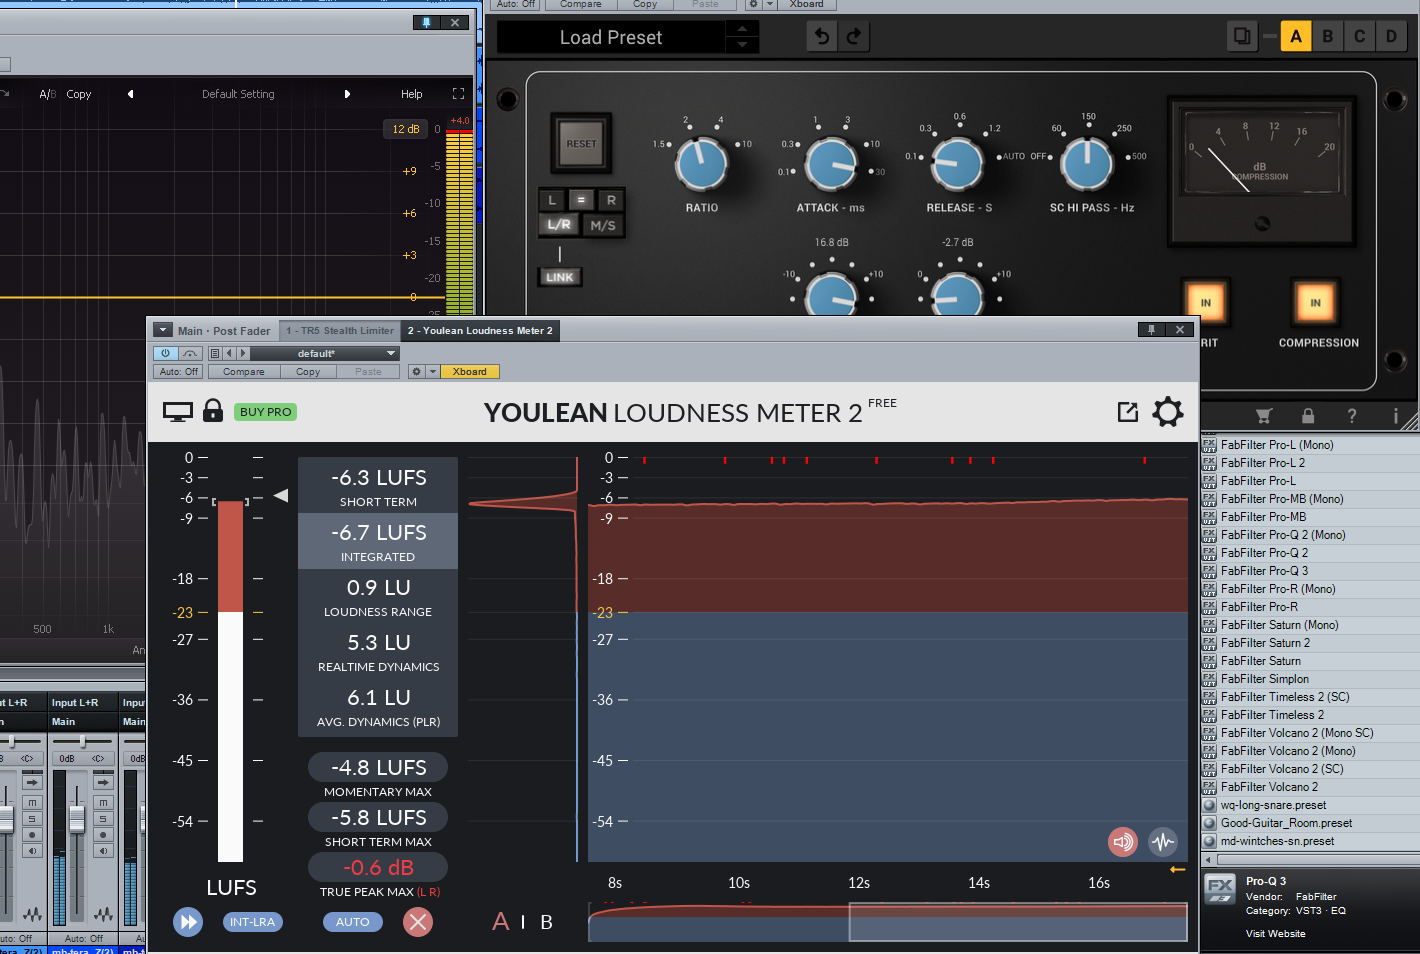Click the monitor display icon in Youlean header
1420x954 pixels.
pyautogui.click(x=178, y=412)
